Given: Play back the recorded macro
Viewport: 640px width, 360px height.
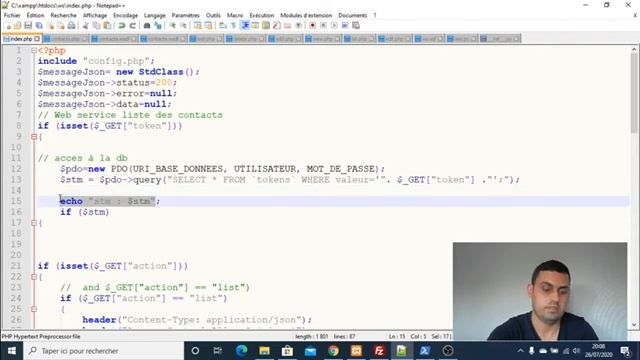Looking at the screenshot, I should 334,26.
